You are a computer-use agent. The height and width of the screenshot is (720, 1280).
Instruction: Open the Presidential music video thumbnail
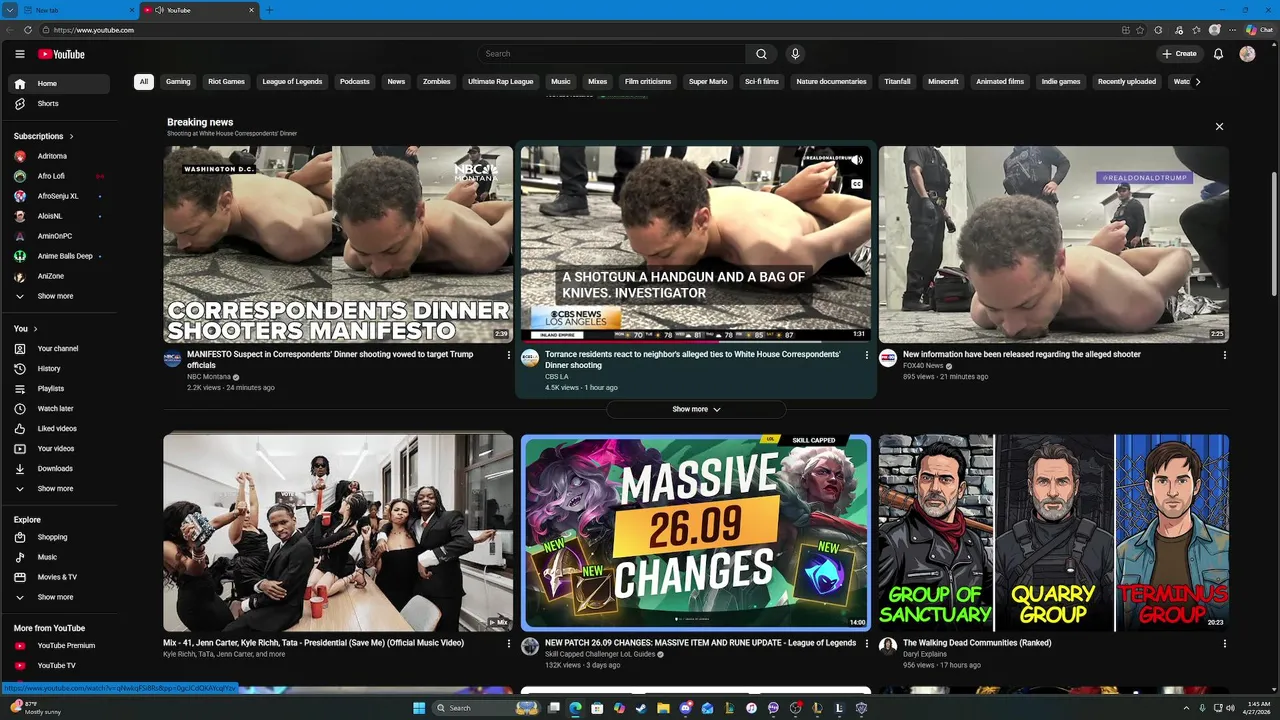pyautogui.click(x=338, y=532)
